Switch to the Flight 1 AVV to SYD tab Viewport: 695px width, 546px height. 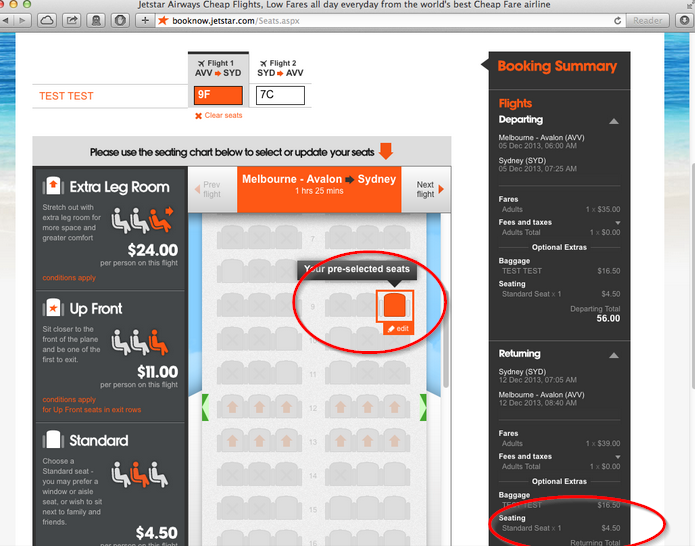tap(218, 68)
